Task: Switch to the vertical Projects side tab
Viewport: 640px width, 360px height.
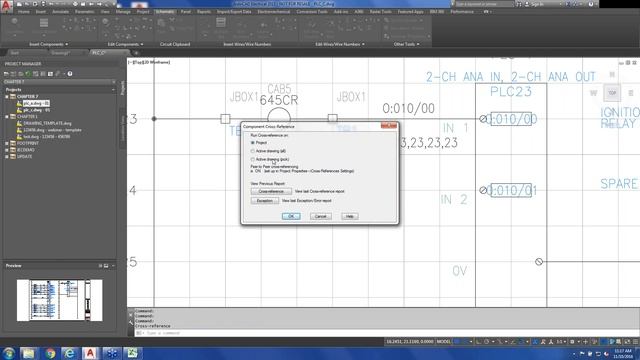Action: coord(122,88)
